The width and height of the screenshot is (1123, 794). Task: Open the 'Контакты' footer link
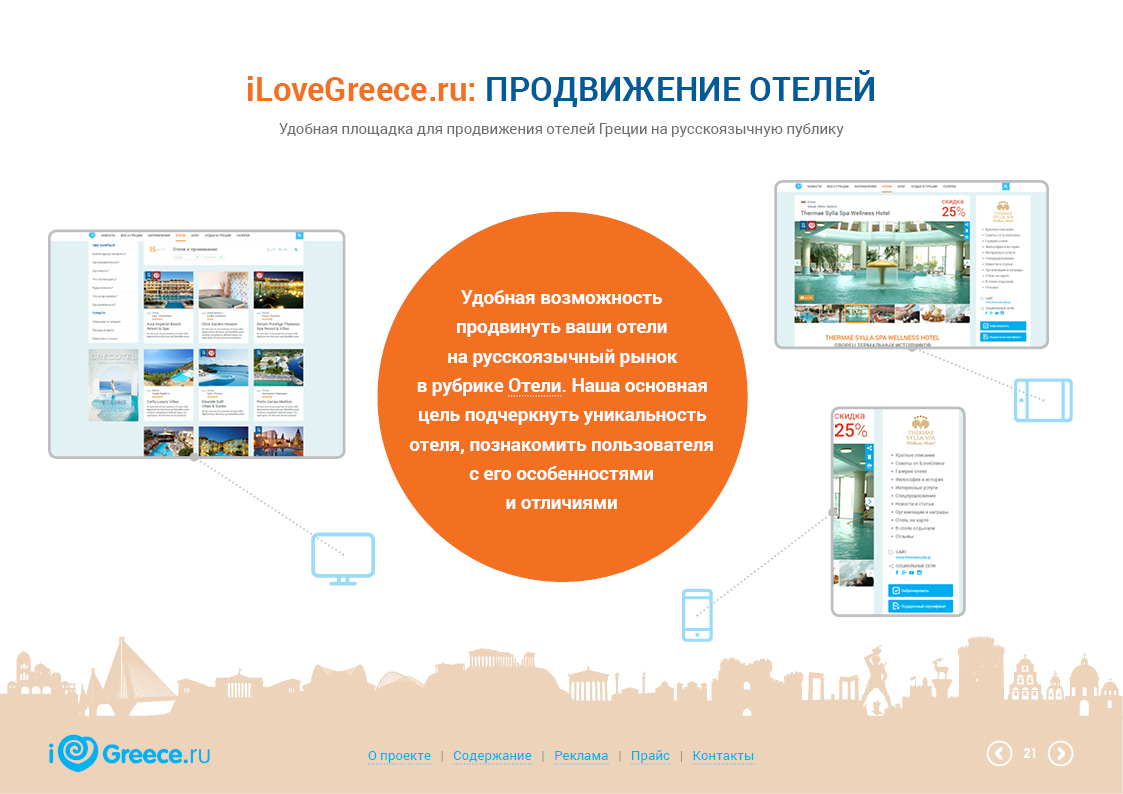click(x=723, y=756)
